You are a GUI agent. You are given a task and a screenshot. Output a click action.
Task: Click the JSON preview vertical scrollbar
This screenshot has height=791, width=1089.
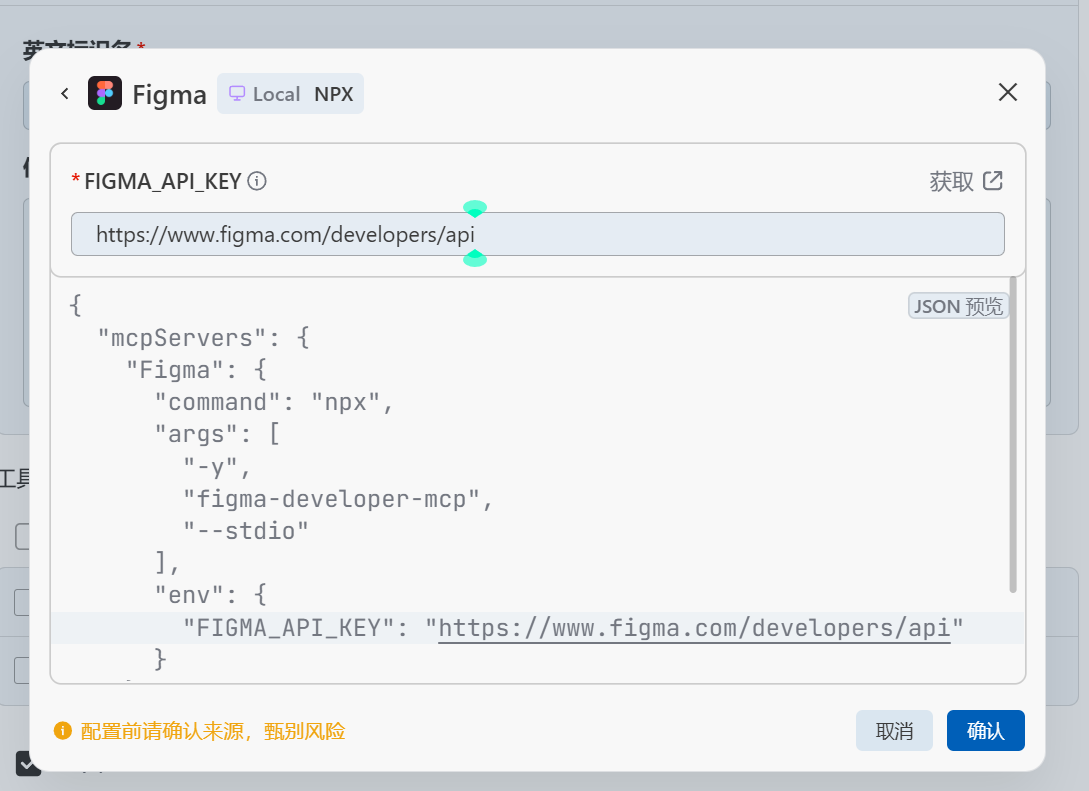tap(1013, 435)
